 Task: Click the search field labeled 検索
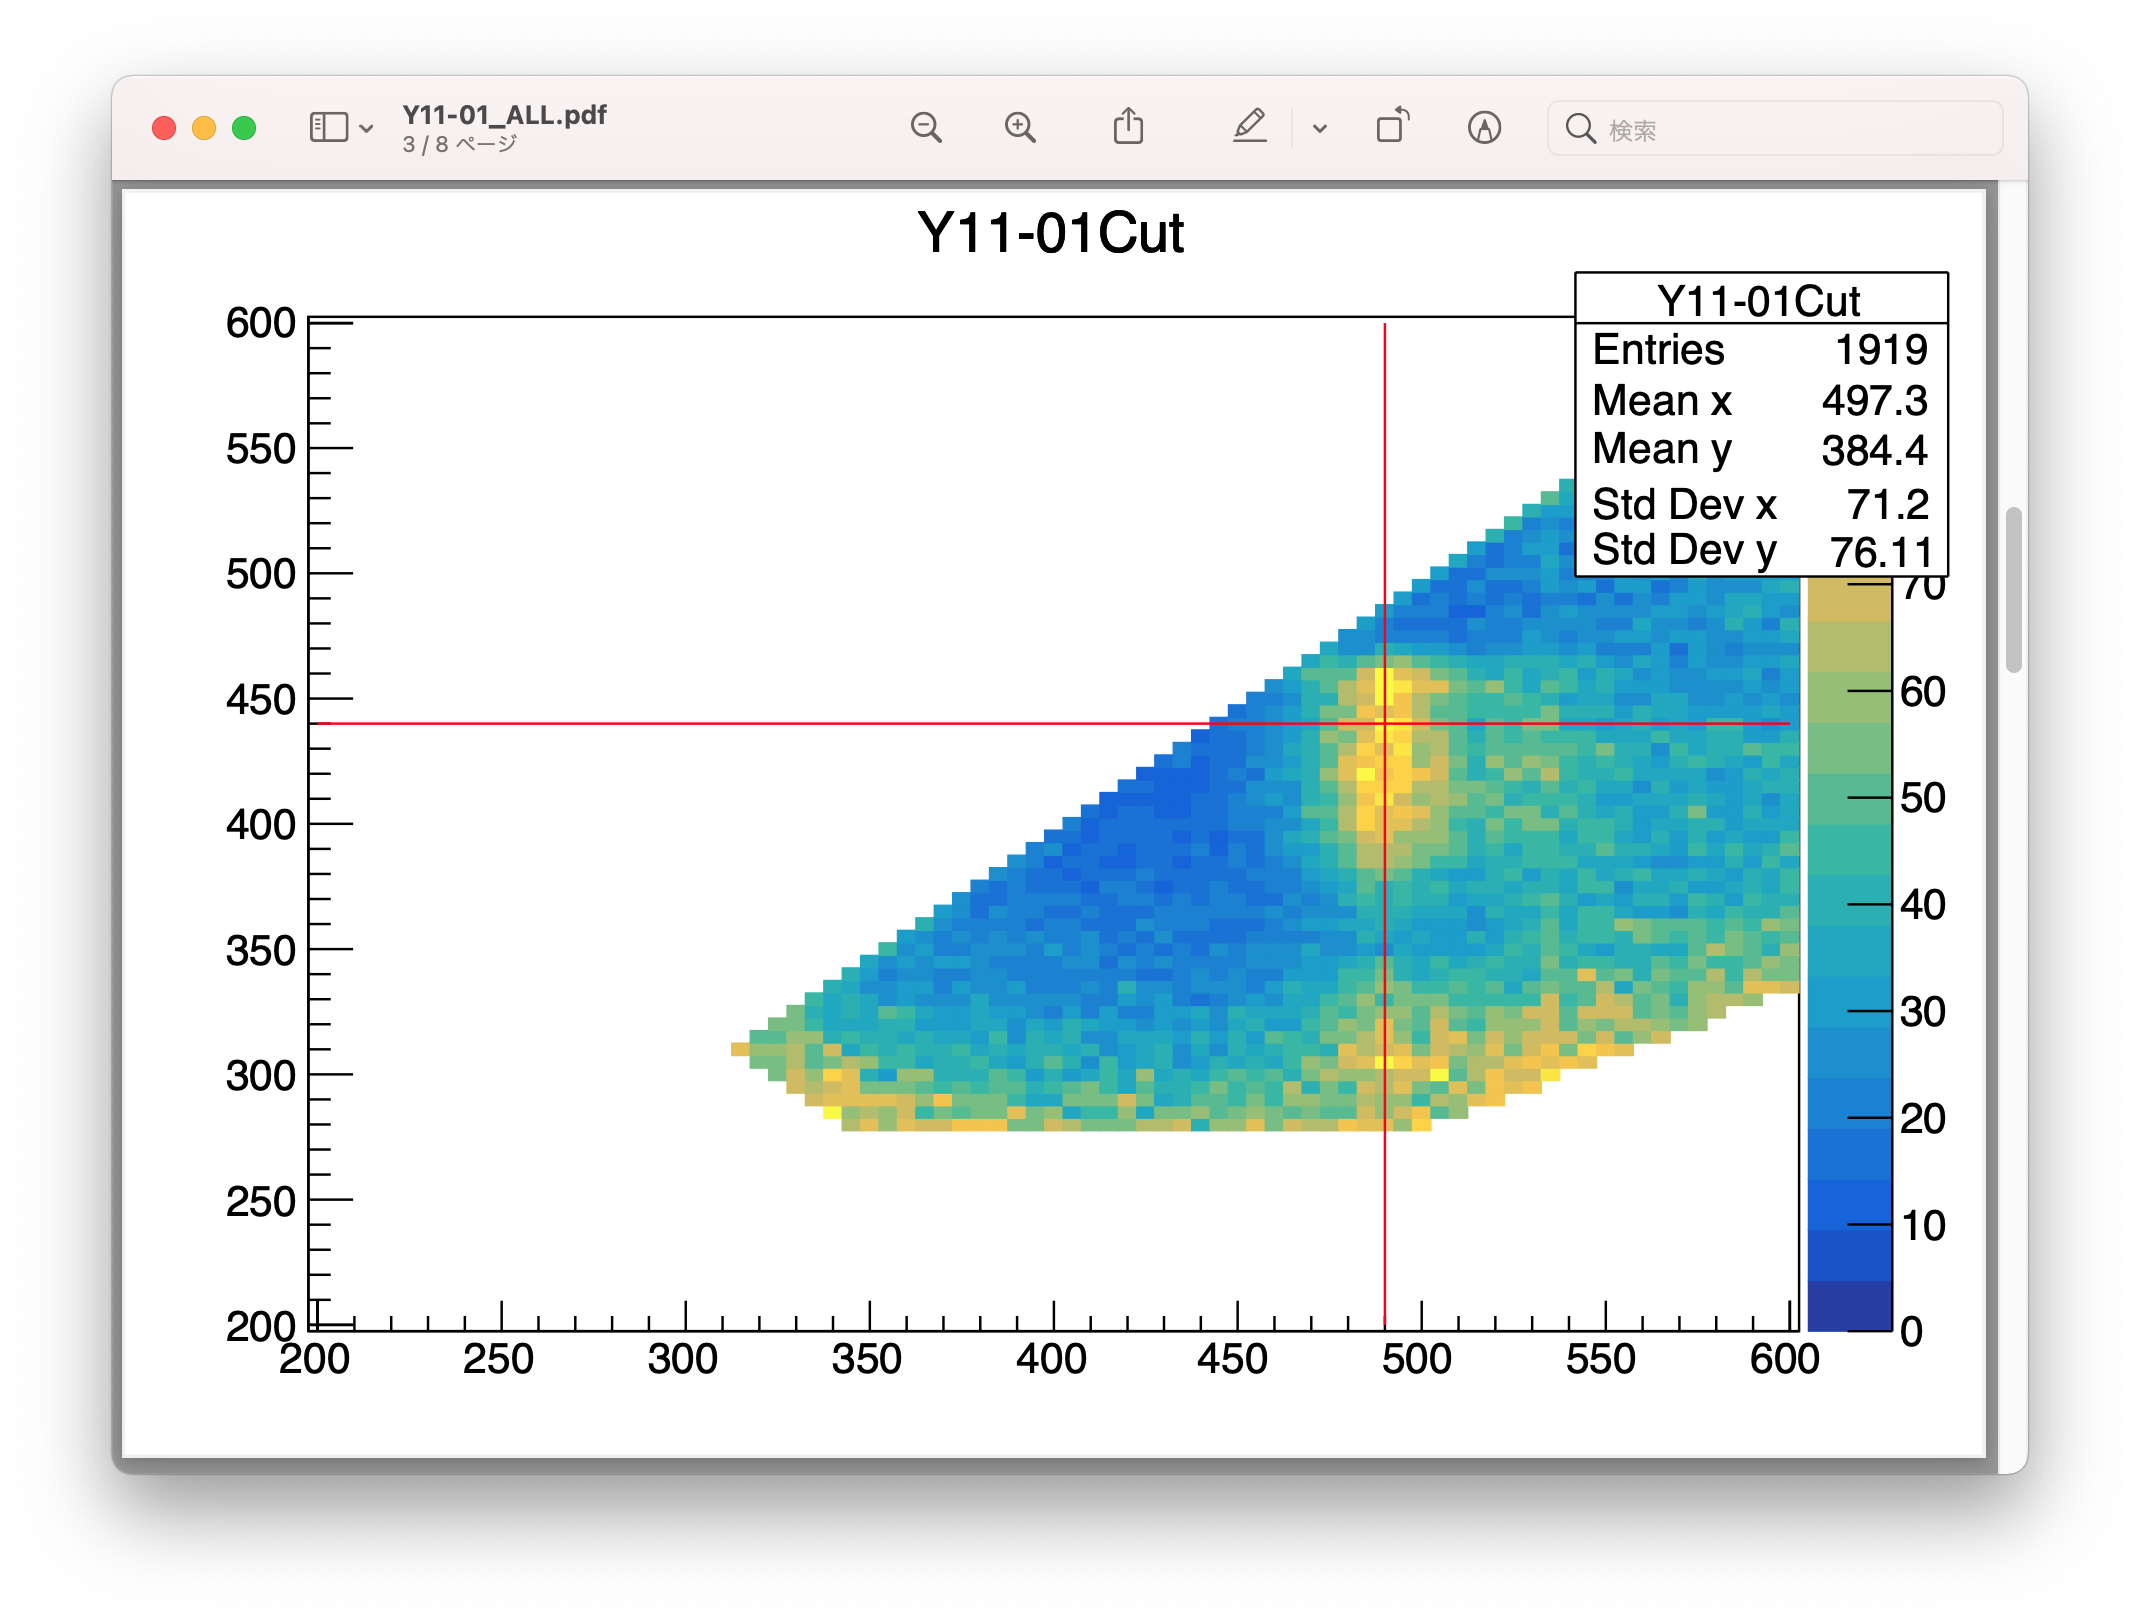pyautogui.click(x=1775, y=128)
